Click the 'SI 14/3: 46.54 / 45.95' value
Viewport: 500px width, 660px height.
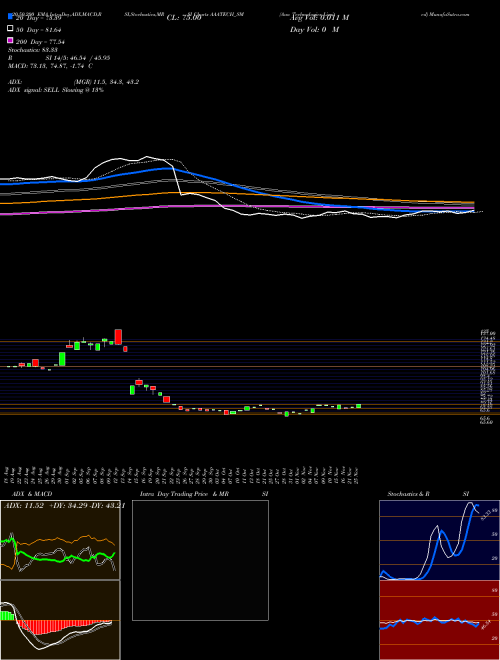(x=78, y=58)
